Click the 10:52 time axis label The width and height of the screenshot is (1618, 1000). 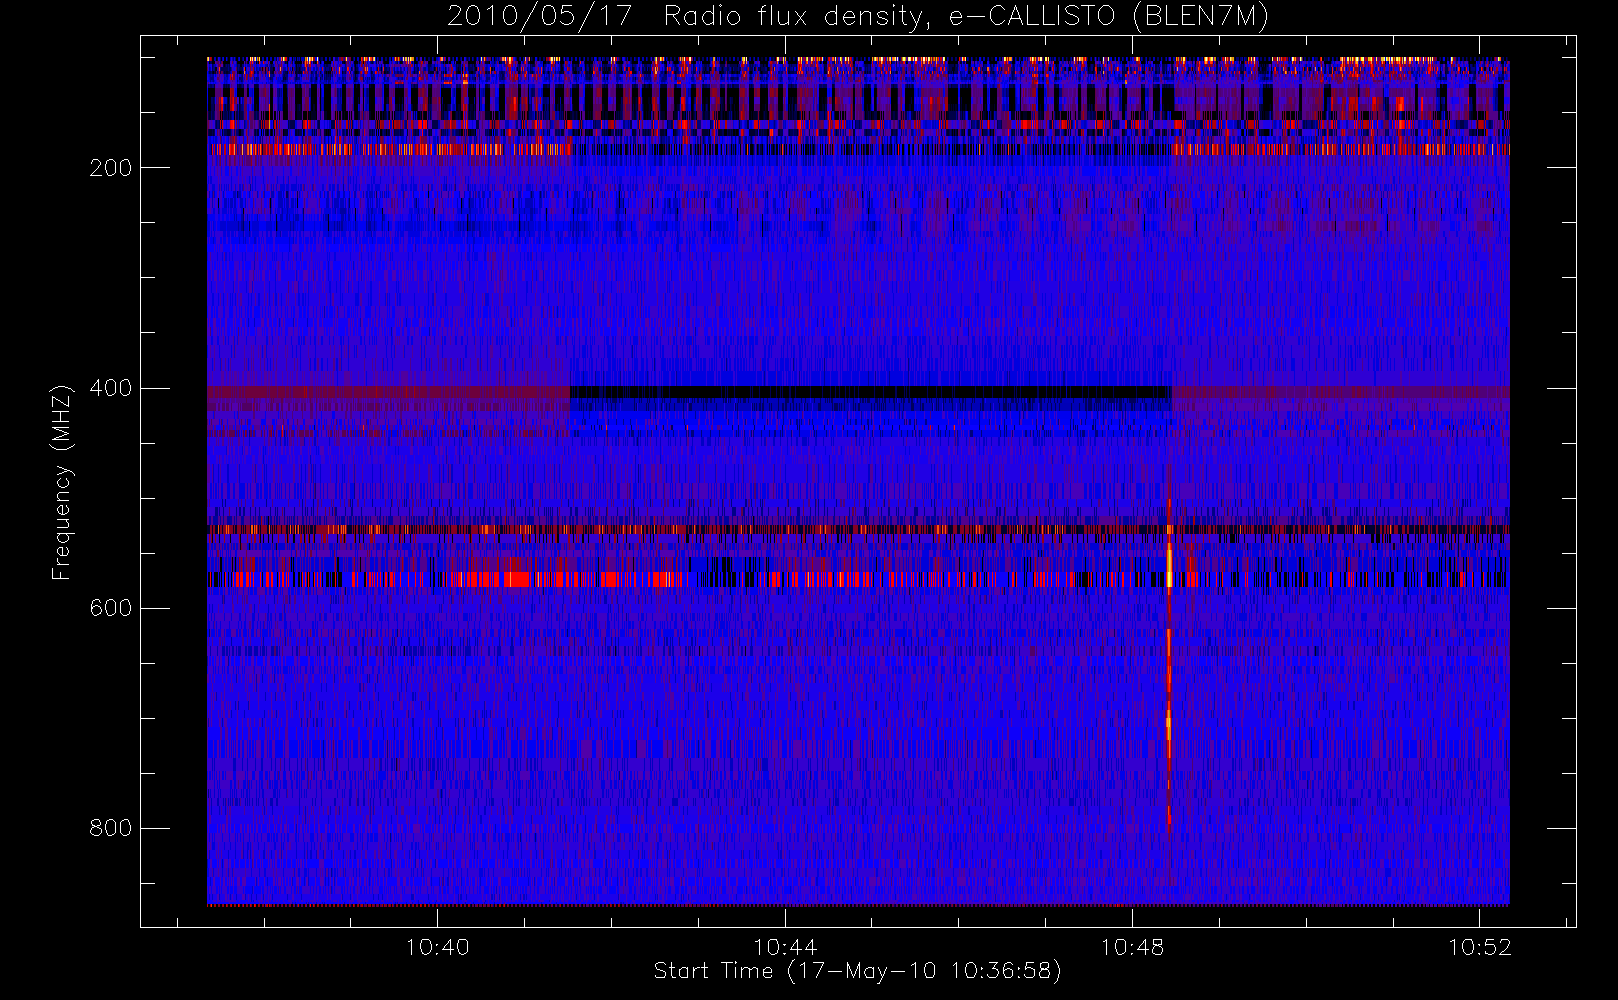[x=1480, y=947]
